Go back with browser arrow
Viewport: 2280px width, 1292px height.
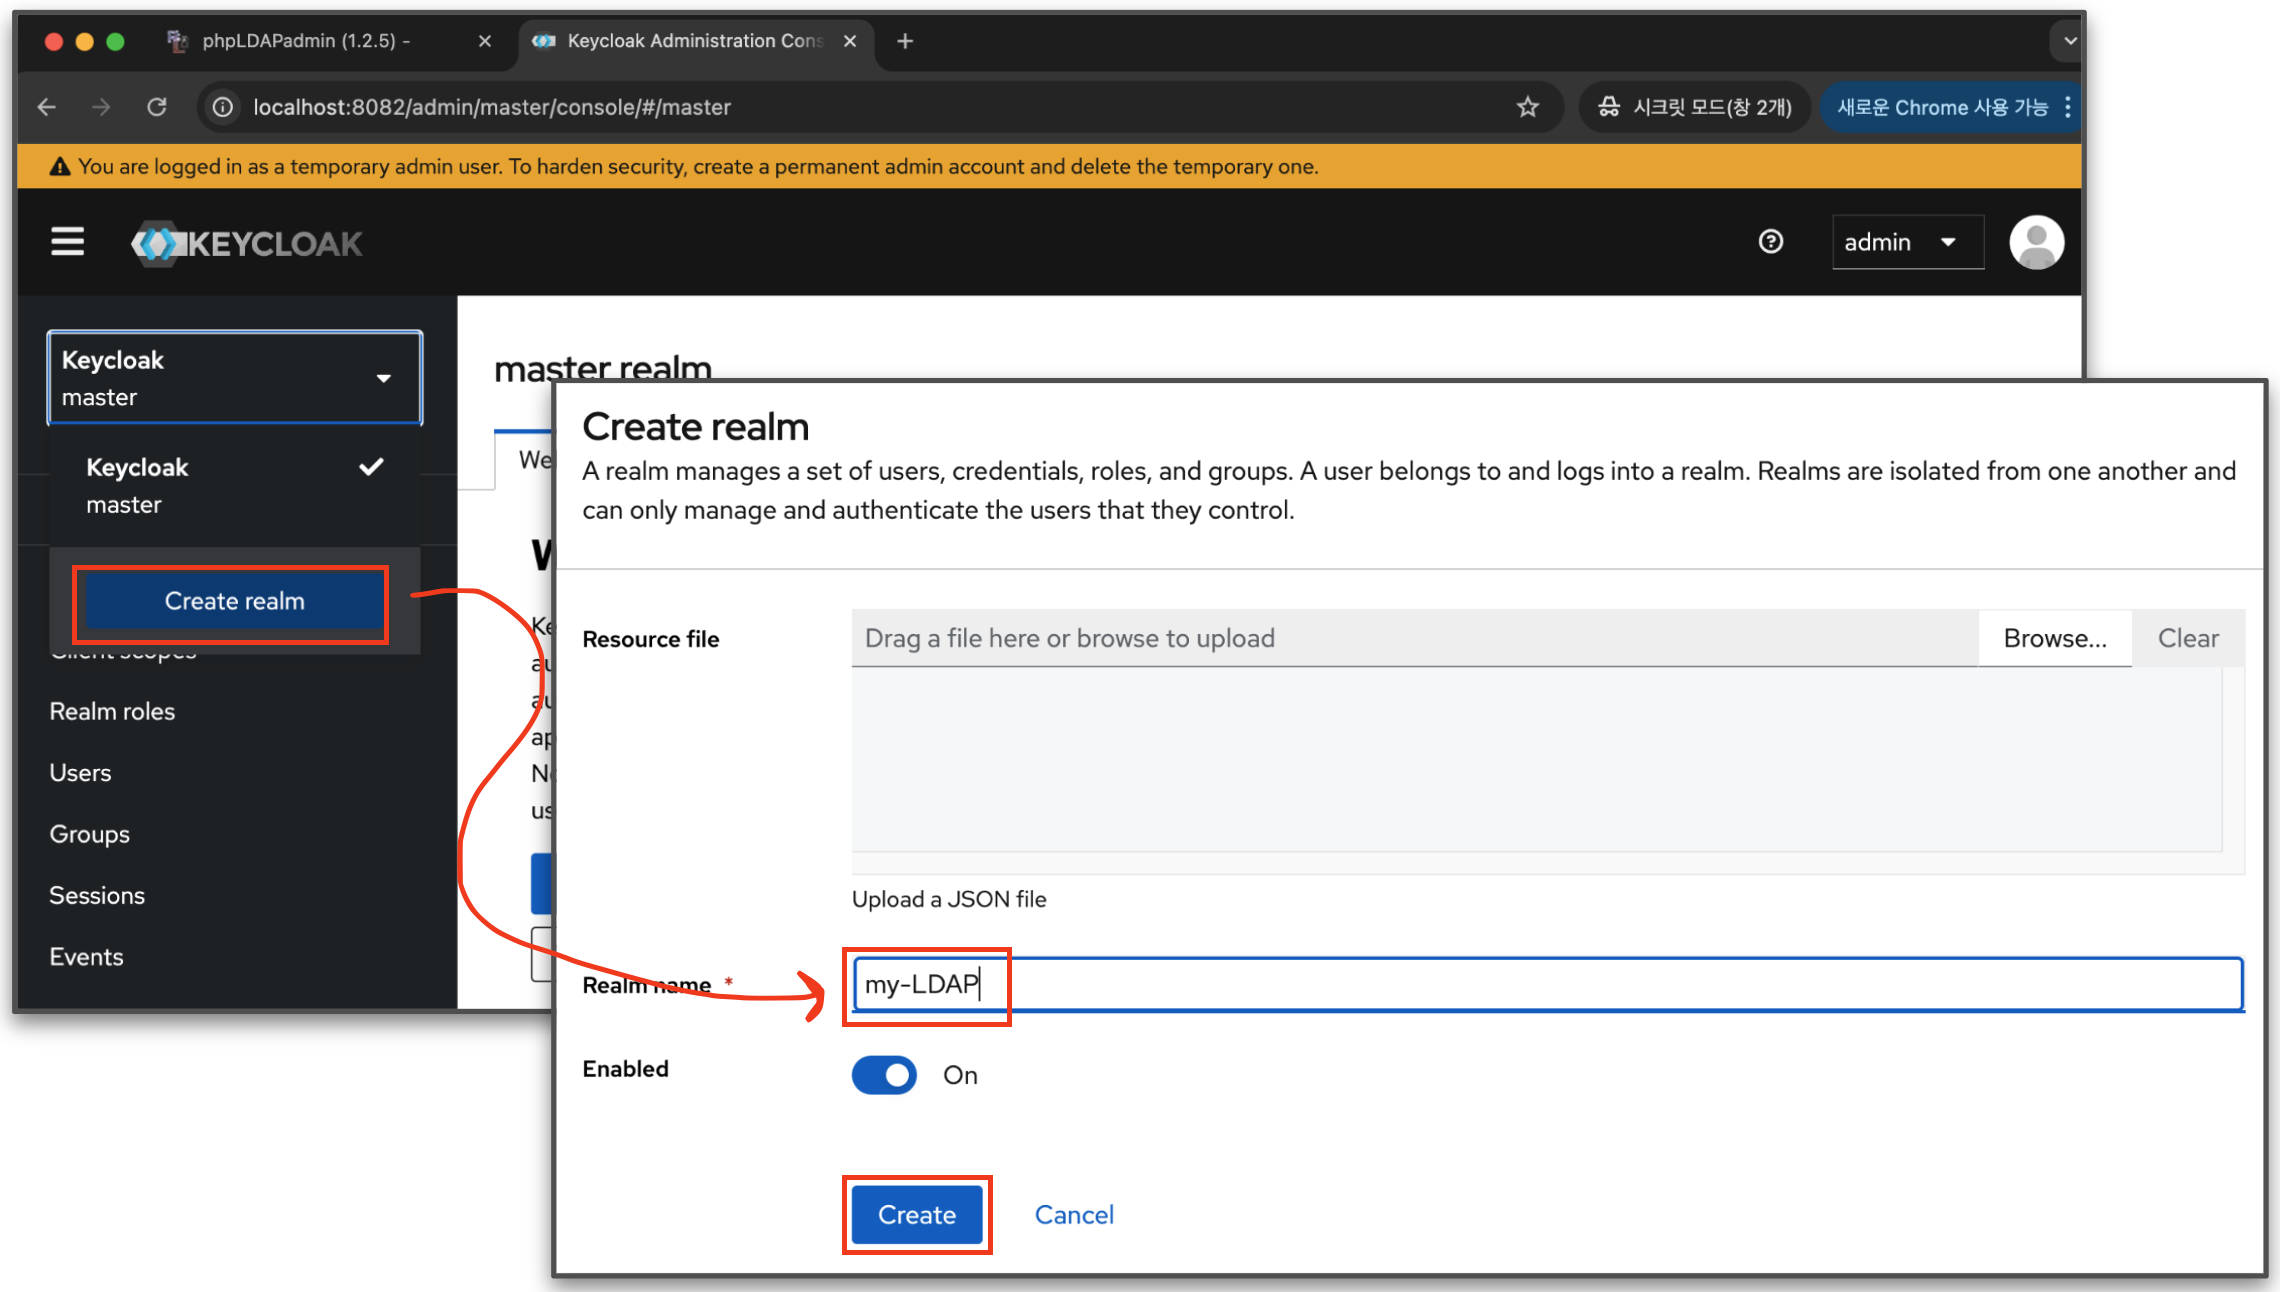pos(47,107)
